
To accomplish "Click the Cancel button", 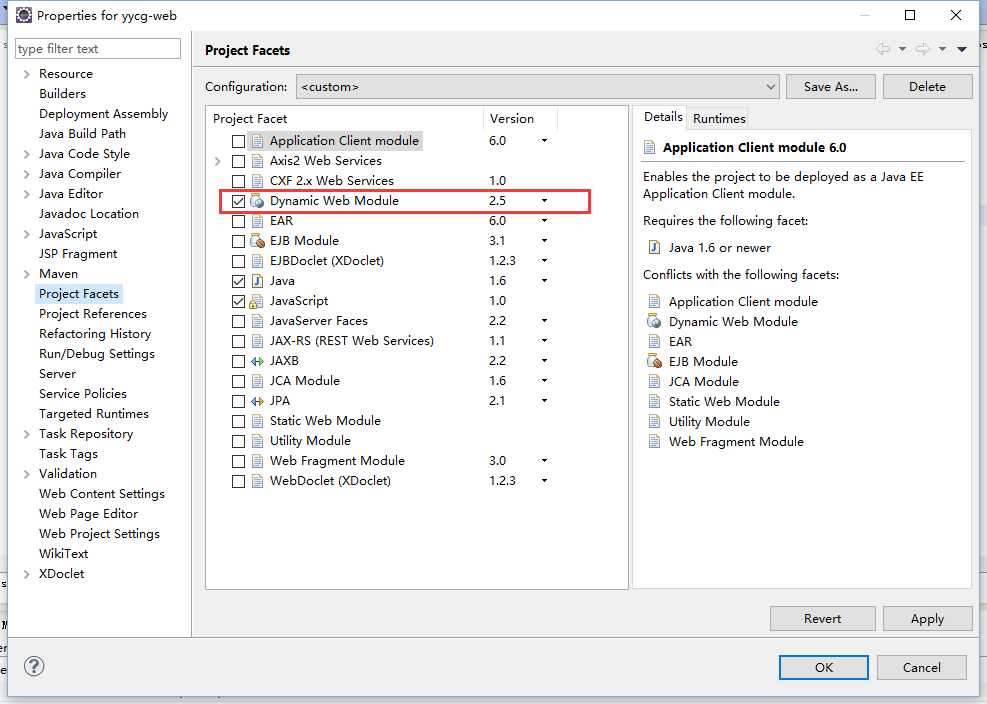I will click(x=922, y=667).
